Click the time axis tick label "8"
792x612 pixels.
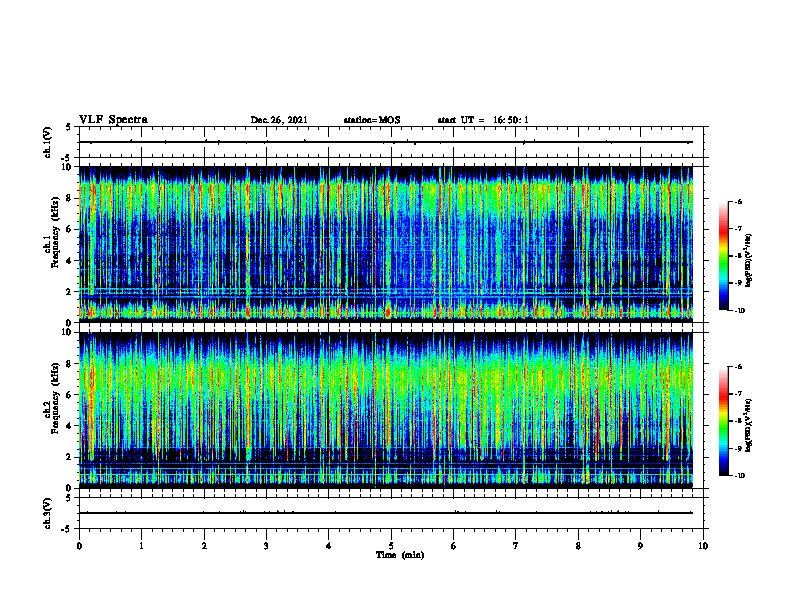(578, 546)
